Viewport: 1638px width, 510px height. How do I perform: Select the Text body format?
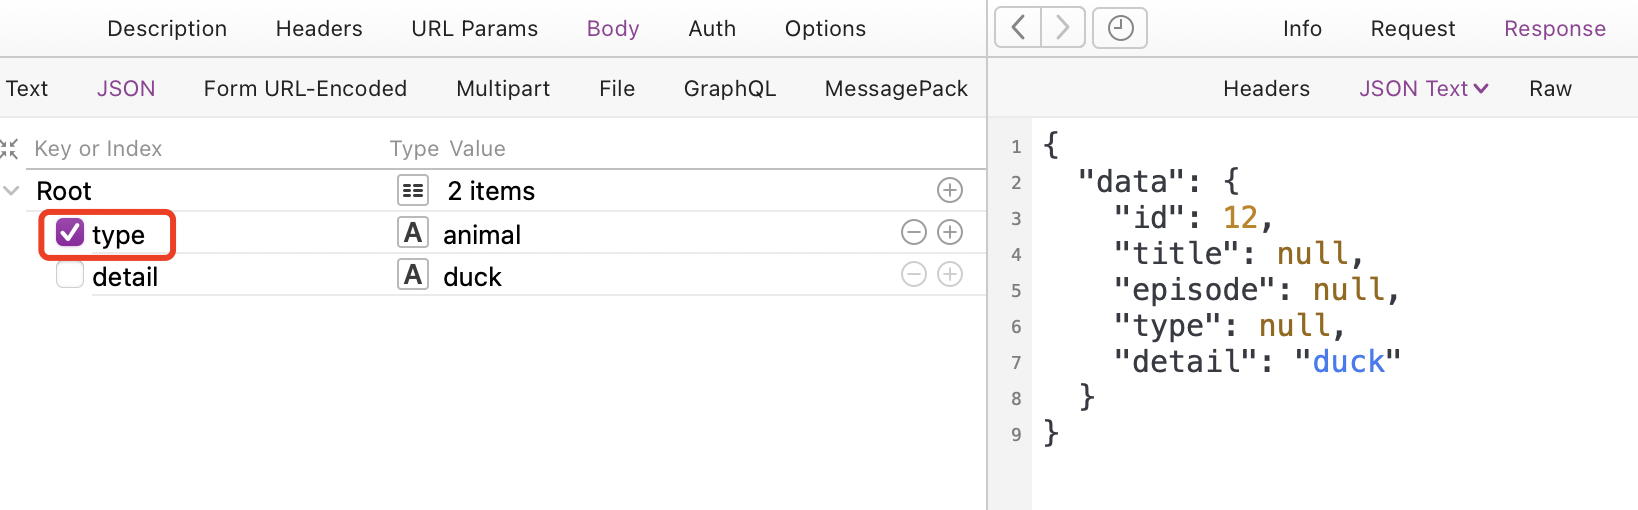tap(27, 88)
